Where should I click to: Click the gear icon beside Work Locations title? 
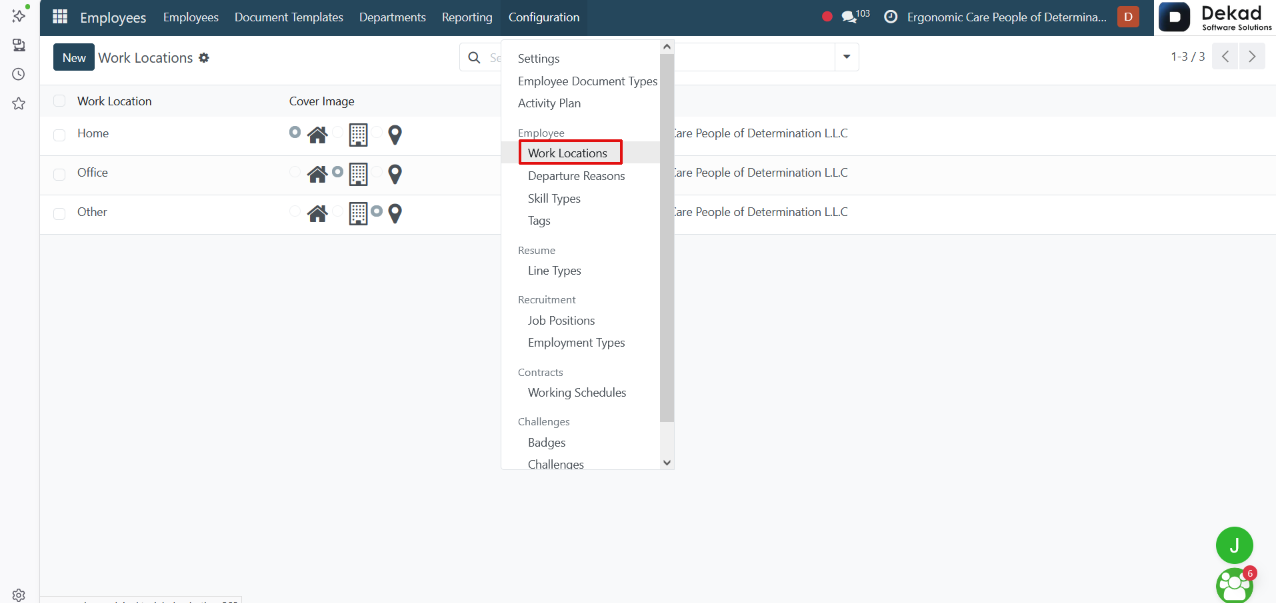coord(204,58)
